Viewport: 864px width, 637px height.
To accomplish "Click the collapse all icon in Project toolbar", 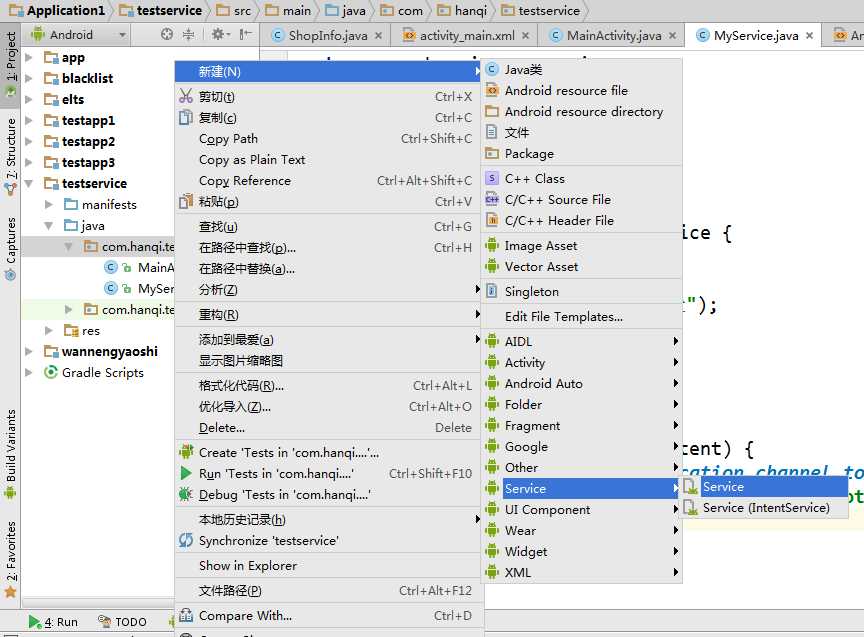I will pyautogui.click(x=188, y=35).
